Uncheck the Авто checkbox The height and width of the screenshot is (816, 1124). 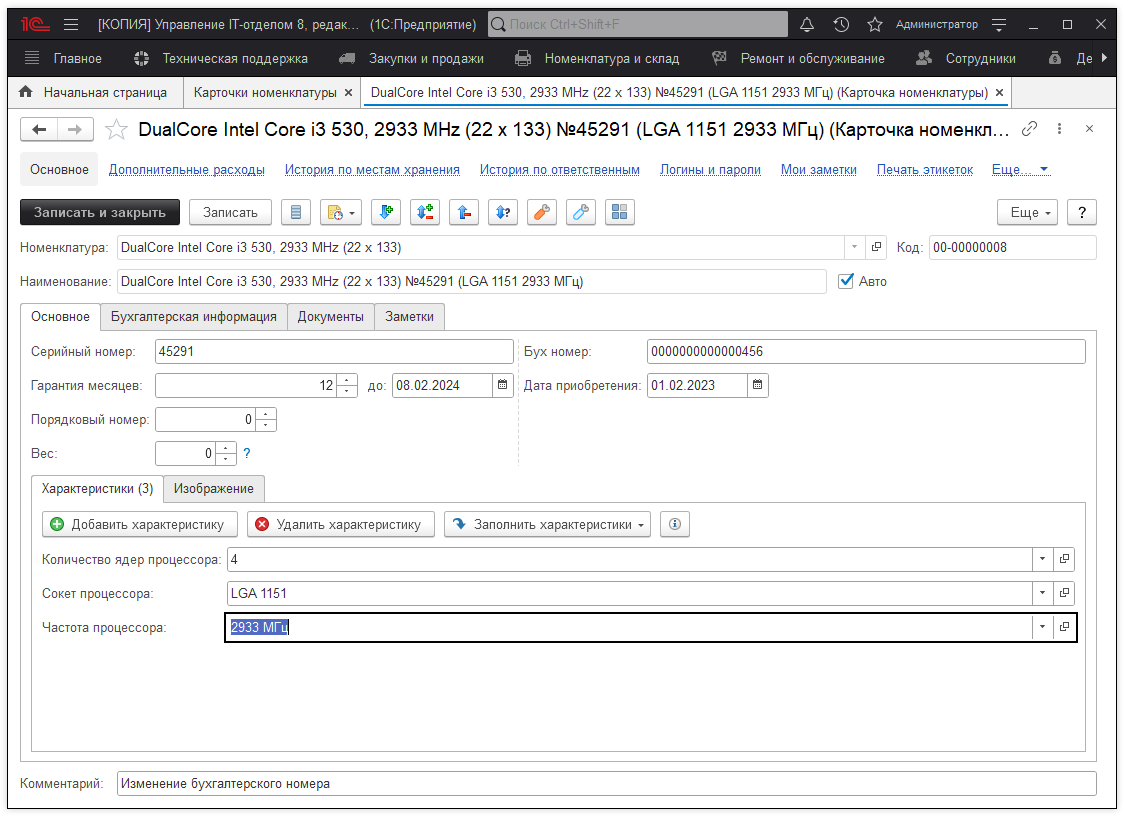pos(846,281)
